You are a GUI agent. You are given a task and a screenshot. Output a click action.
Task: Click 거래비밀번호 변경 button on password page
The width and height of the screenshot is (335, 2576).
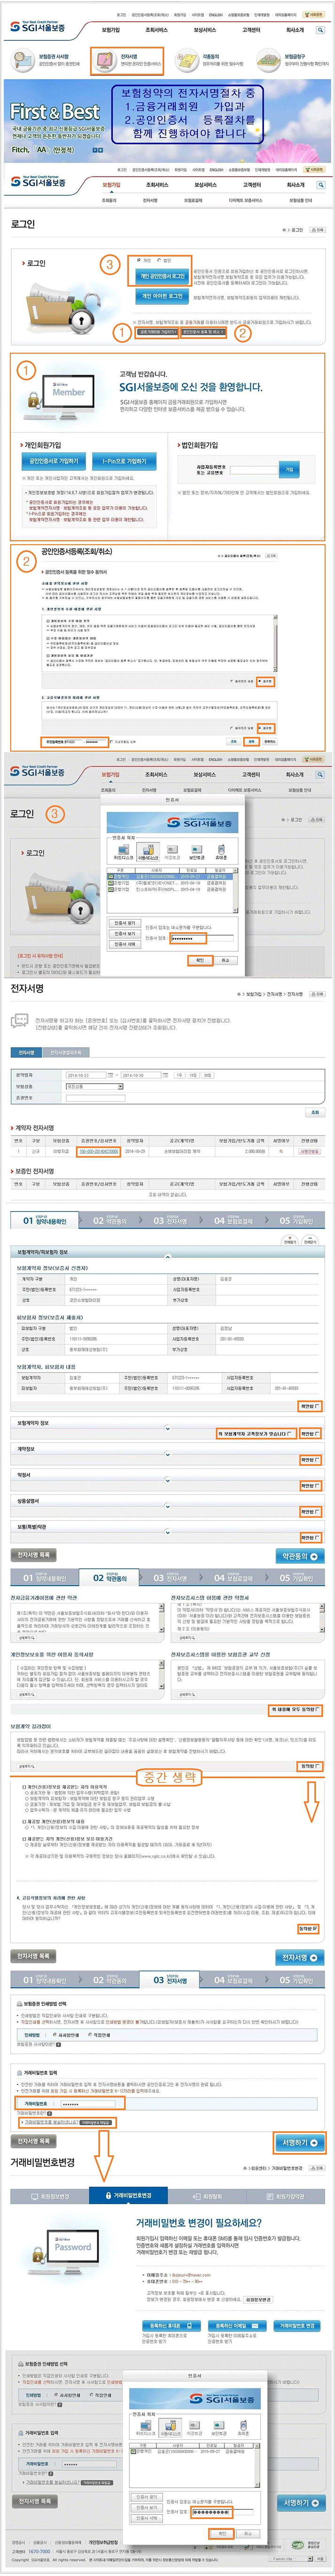point(297,2326)
